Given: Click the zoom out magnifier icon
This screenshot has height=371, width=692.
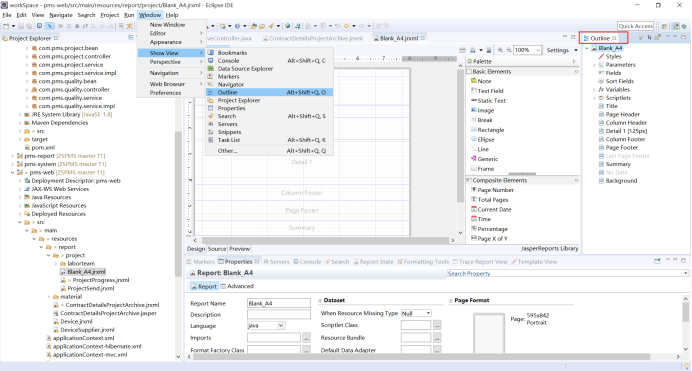Looking at the screenshot, I should (508, 50).
